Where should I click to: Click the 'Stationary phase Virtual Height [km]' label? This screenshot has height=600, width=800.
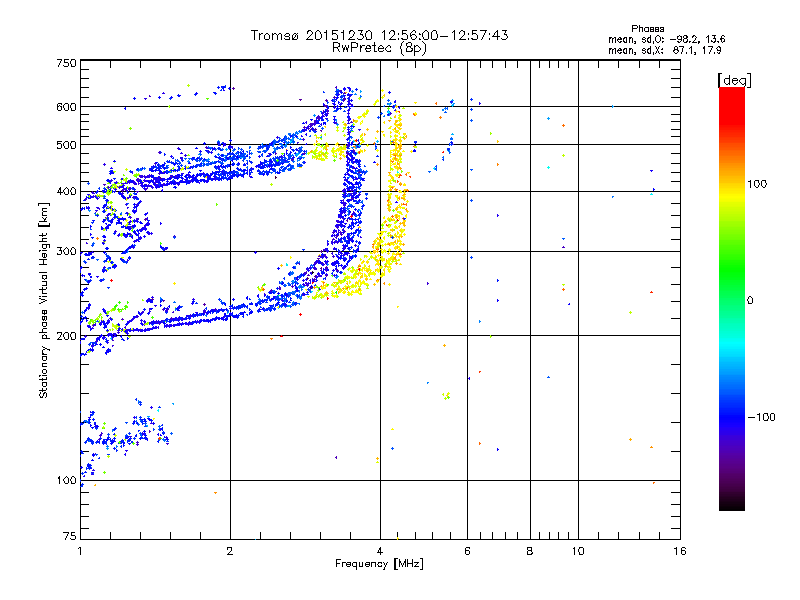point(44,301)
